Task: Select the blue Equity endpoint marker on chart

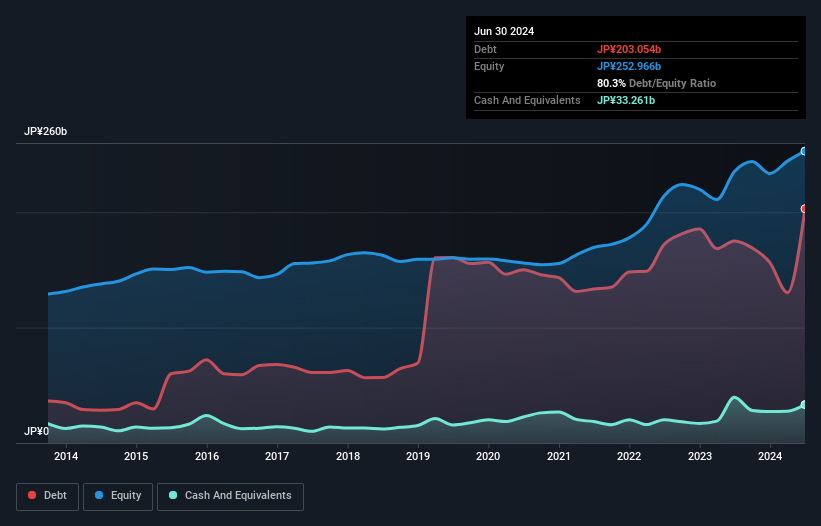Action: tap(804, 151)
